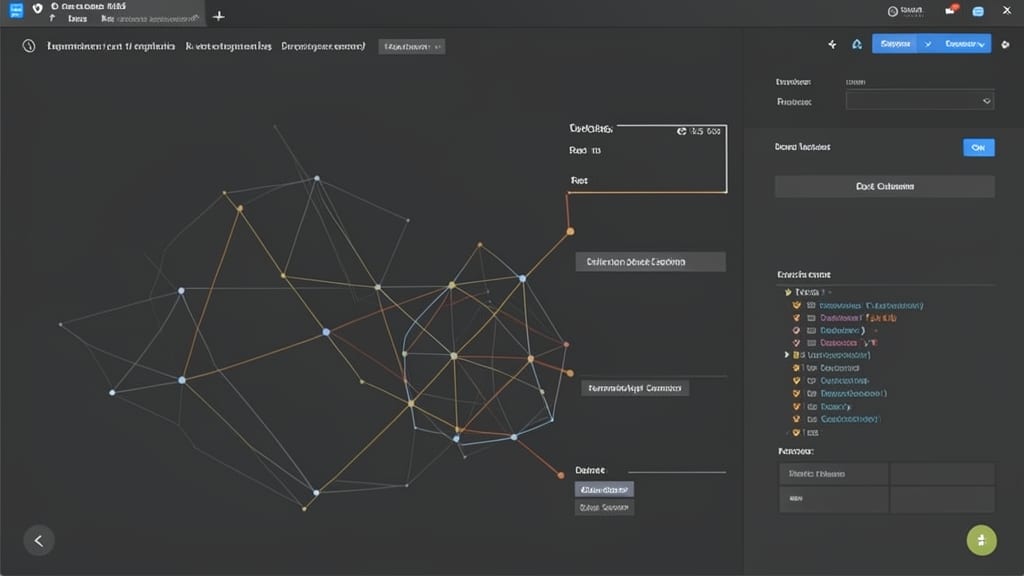1024x576 pixels.
Task: Select the orange node linked to the callout box
Action: click(x=570, y=231)
